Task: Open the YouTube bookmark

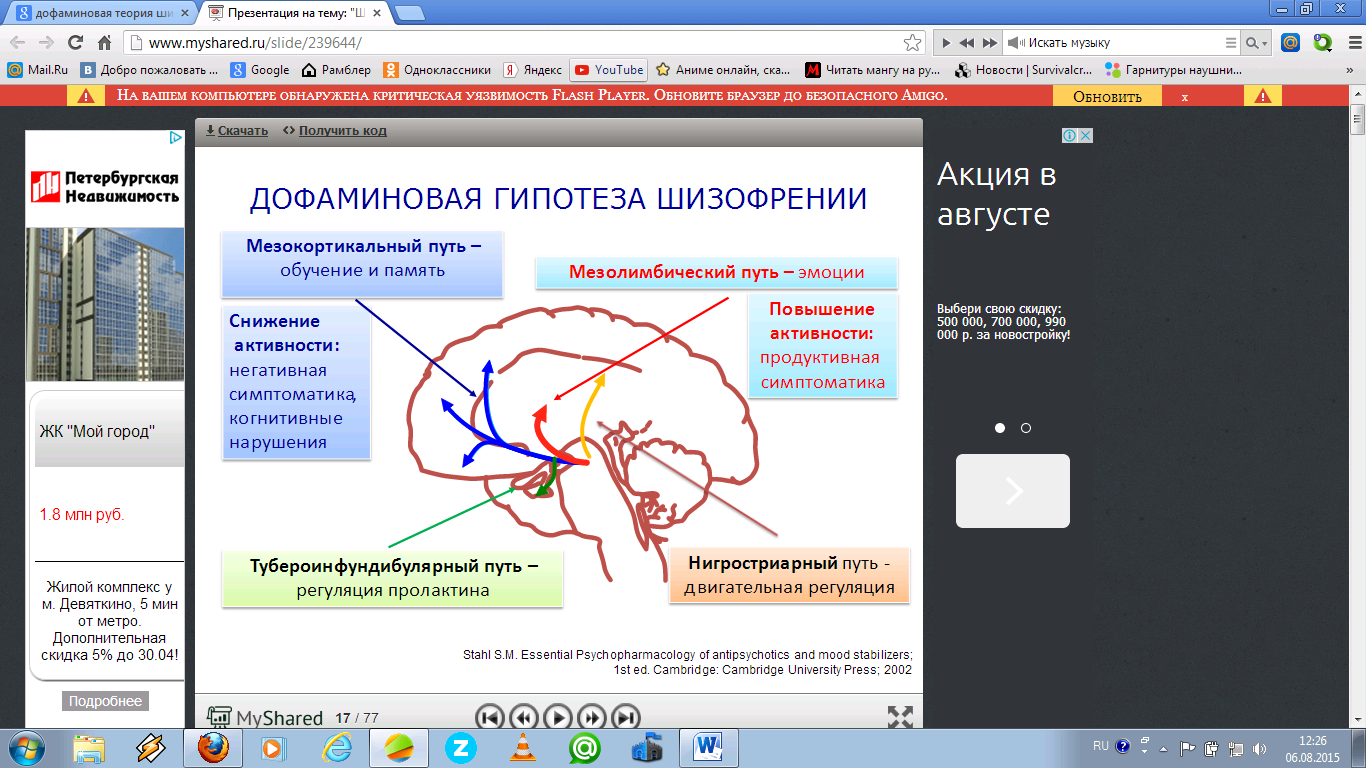Action: coord(609,70)
